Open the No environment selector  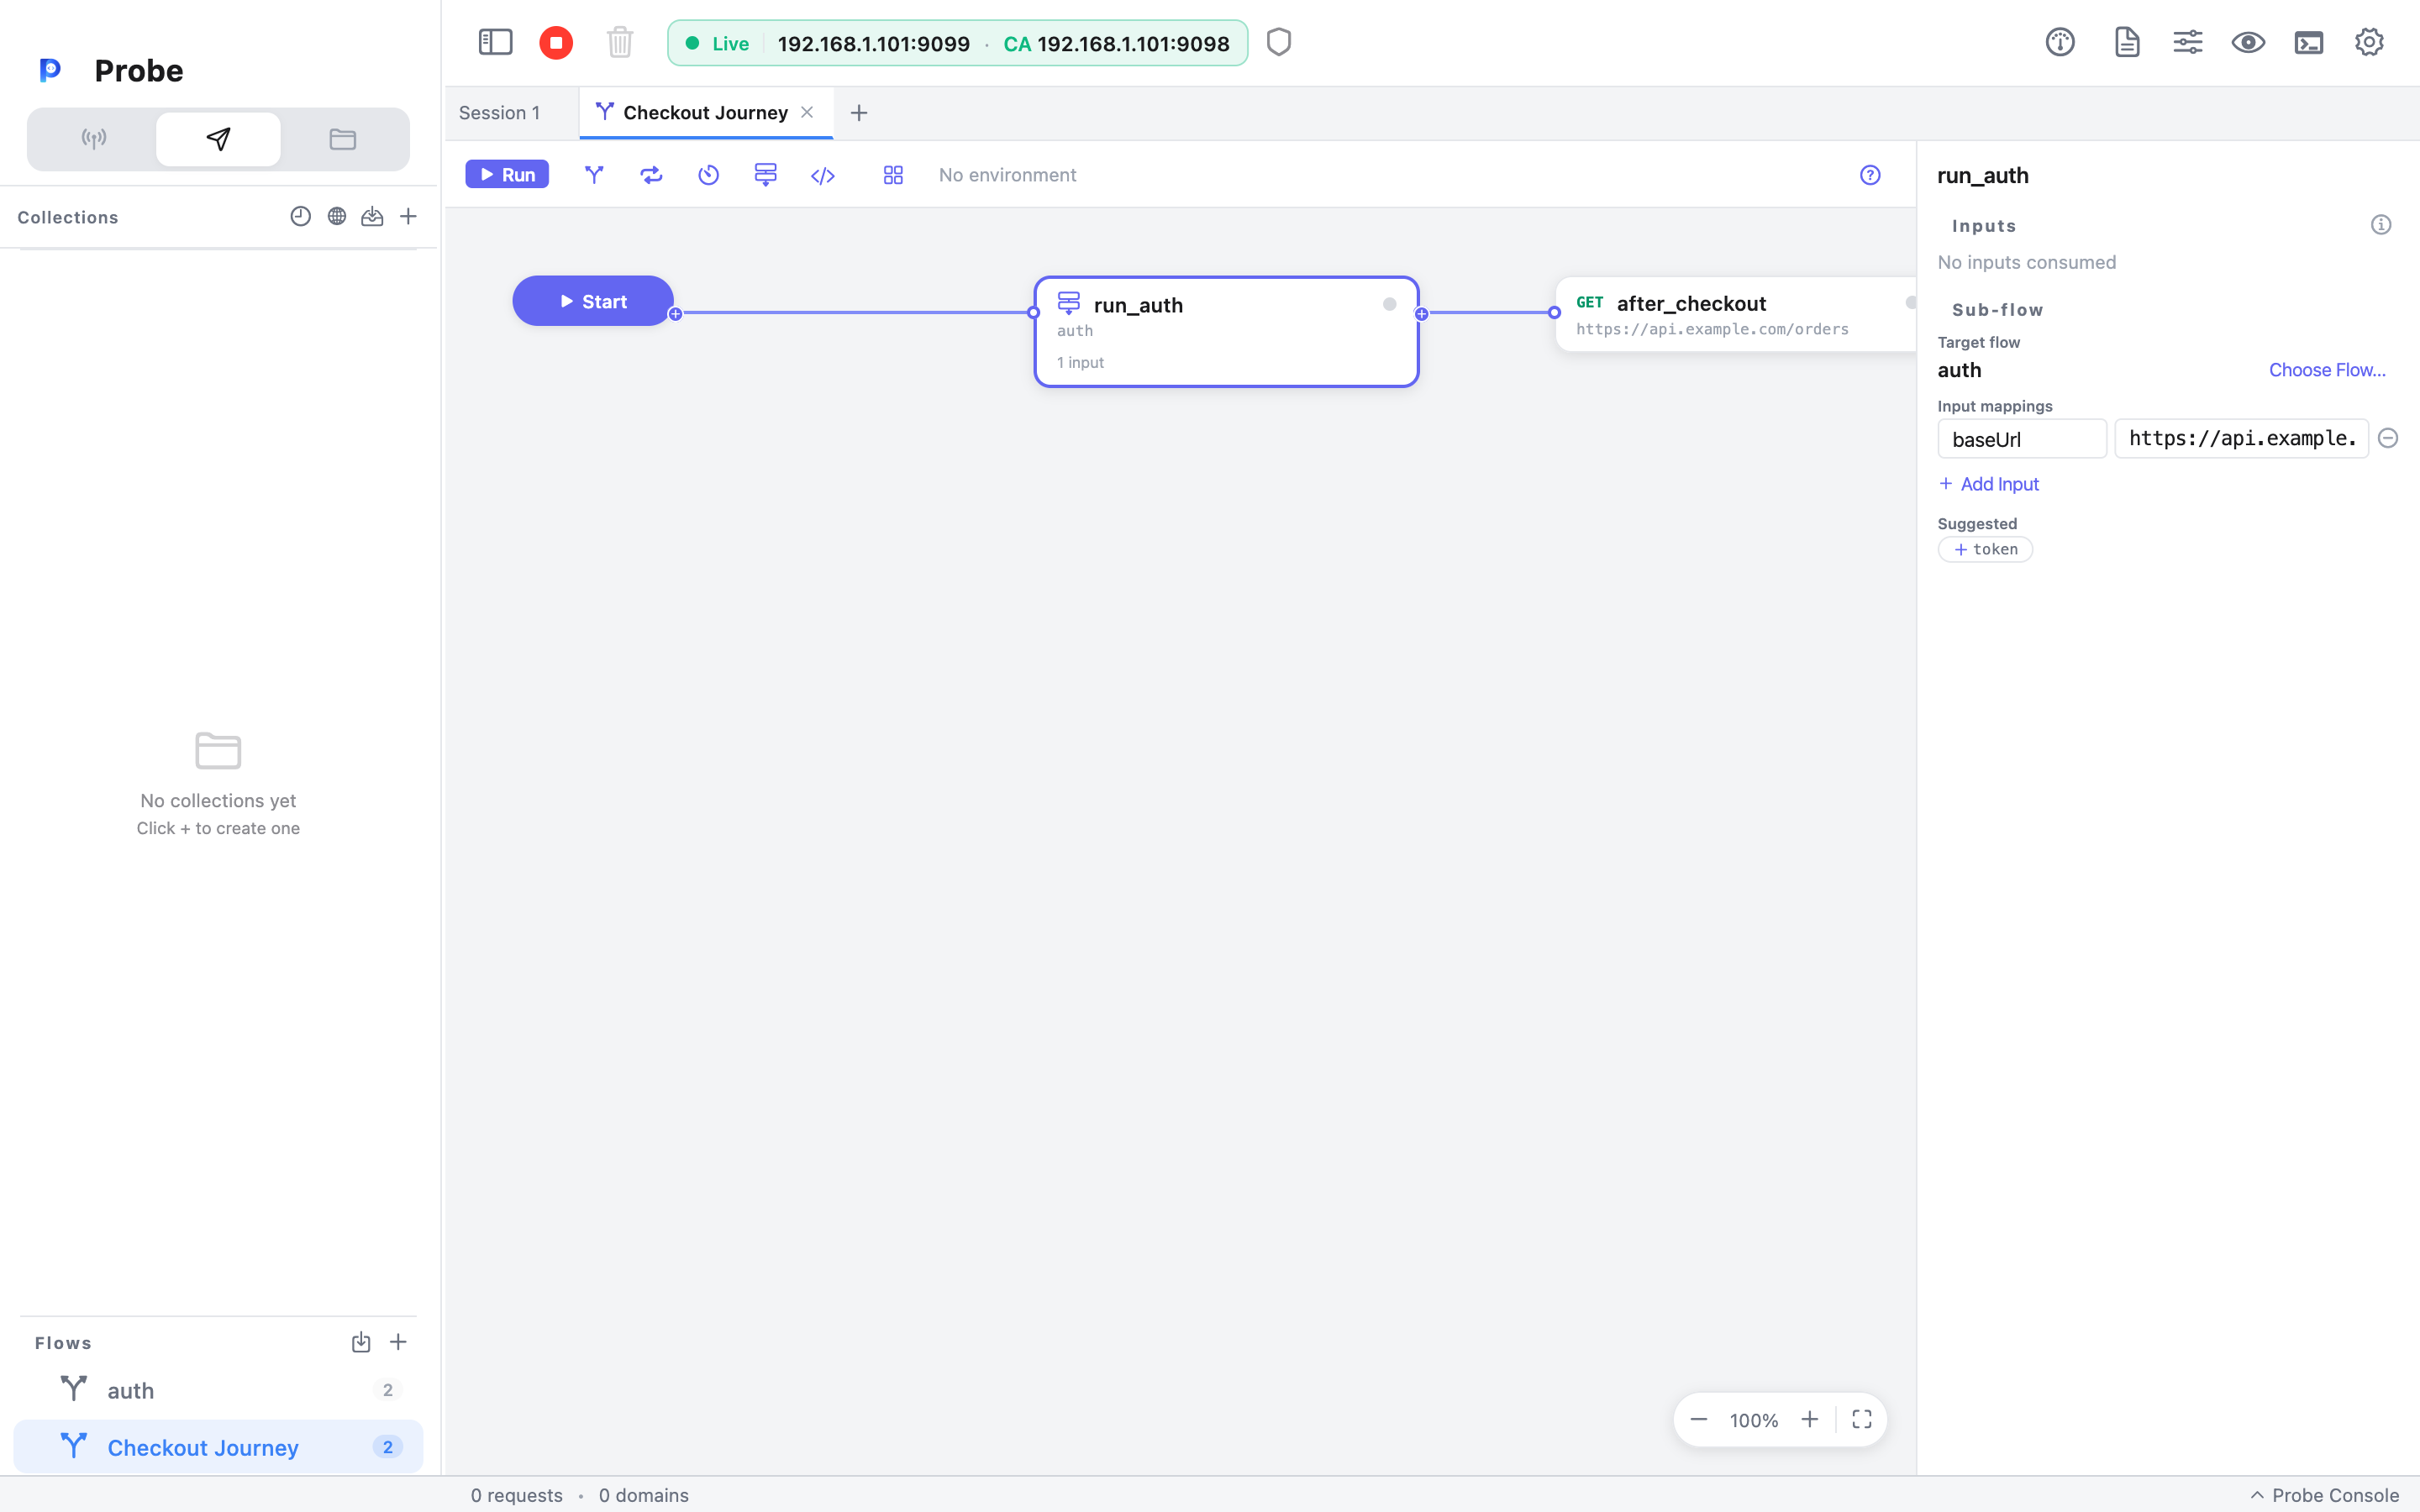pos(1008,175)
